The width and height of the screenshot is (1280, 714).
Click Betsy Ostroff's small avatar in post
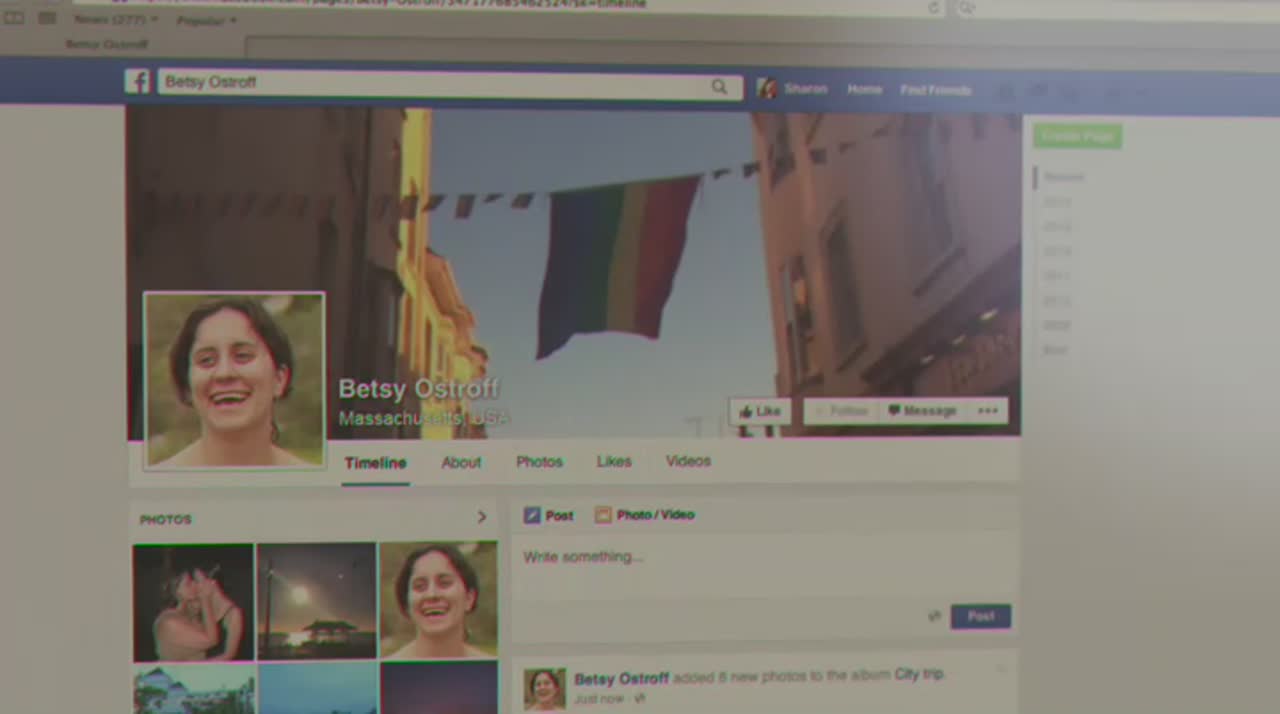coord(545,689)
